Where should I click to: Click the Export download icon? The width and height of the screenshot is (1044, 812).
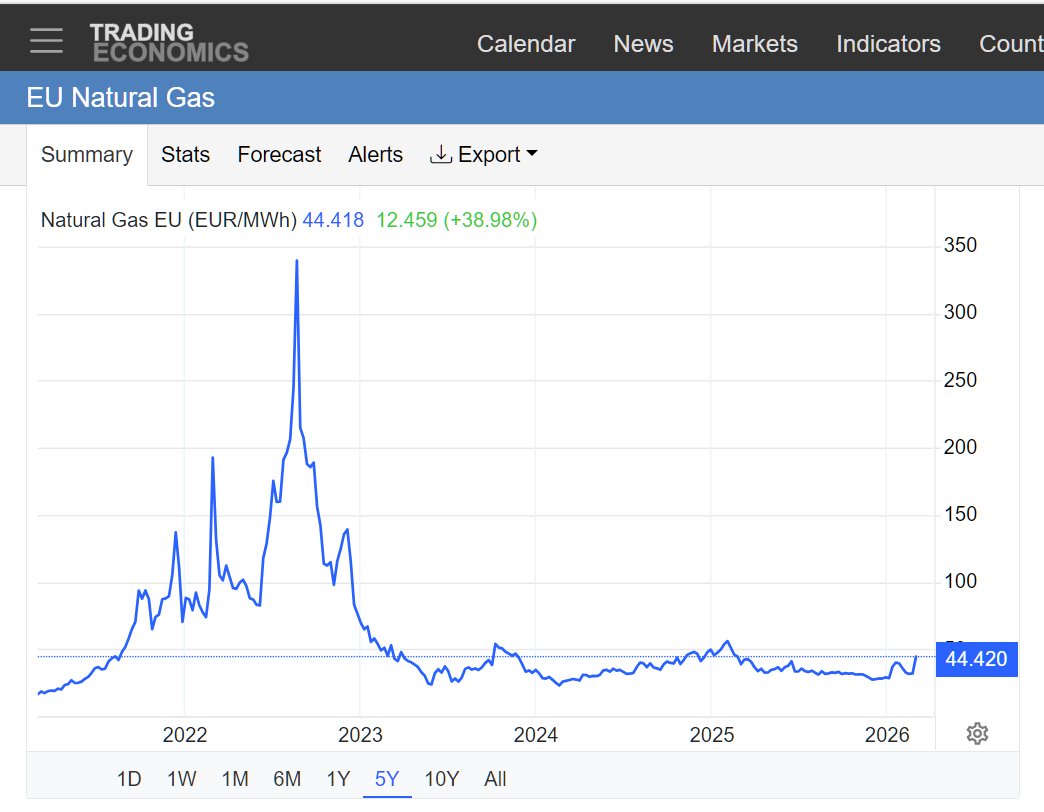[x=440, y=154]
